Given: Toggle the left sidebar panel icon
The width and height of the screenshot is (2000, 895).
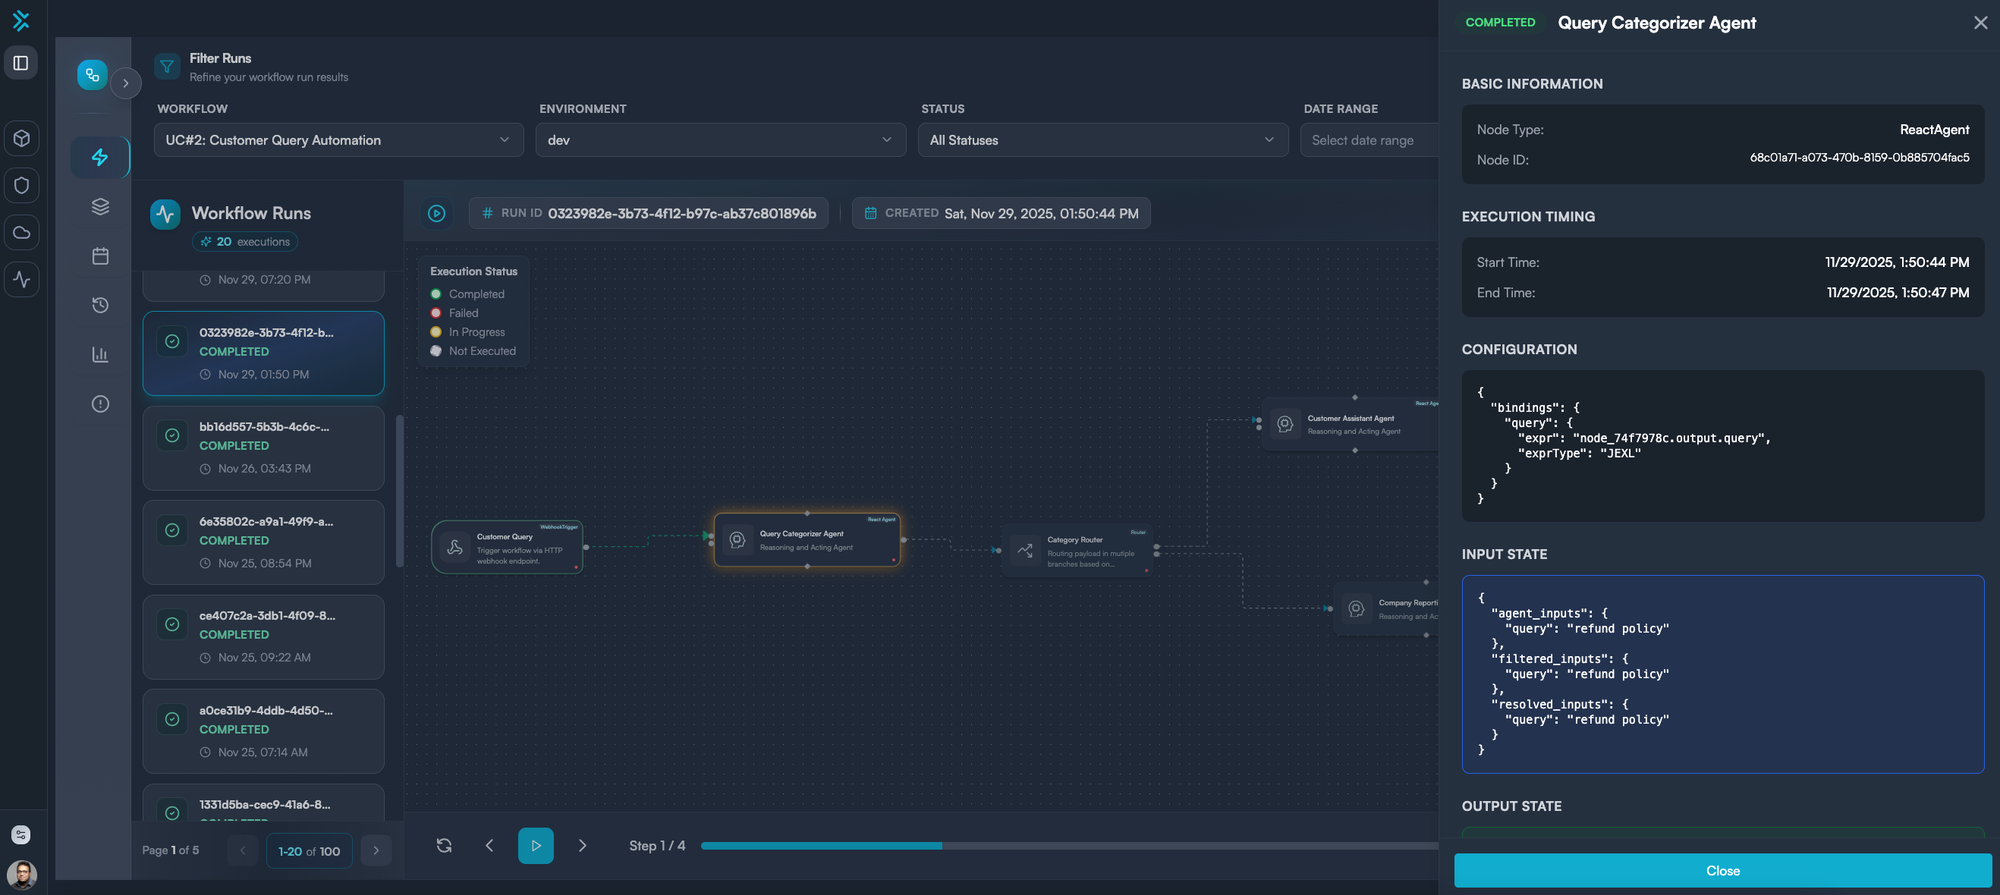Looking at the screenshot, I should 21,63.
